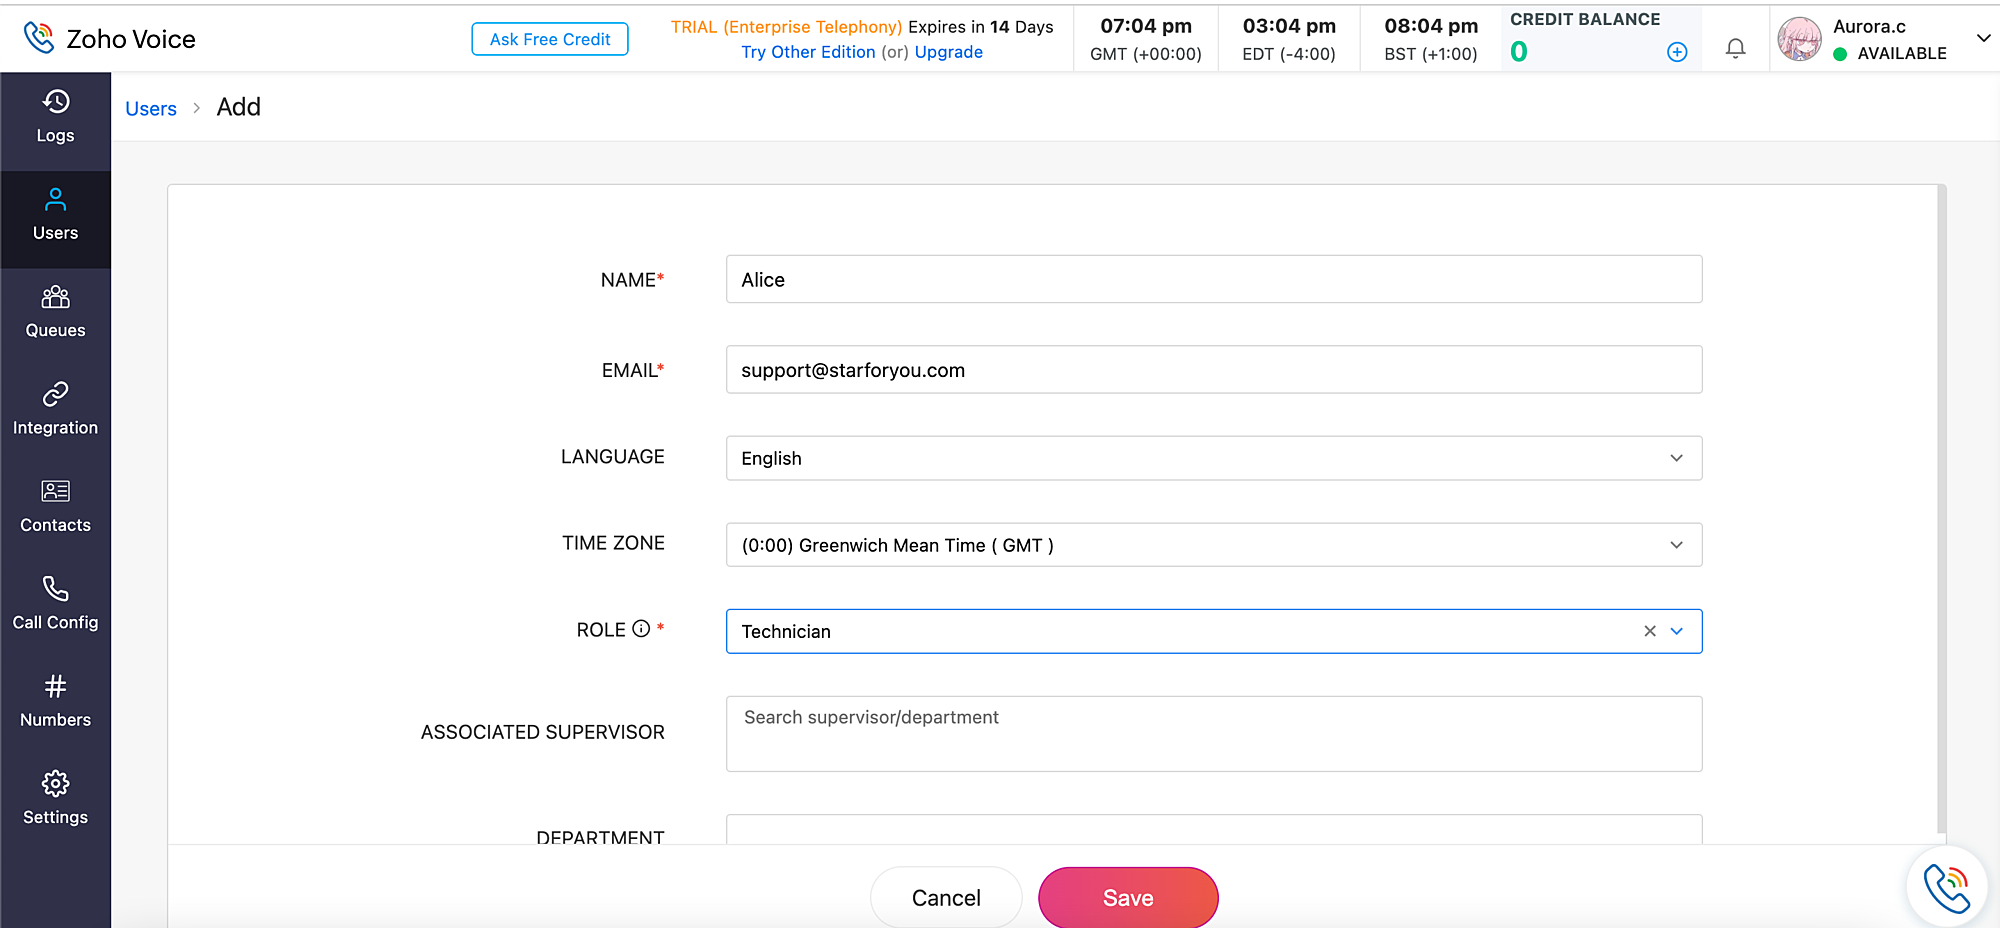This screenshot has height=928, width=2000.
Task: Click the Department input field
Action: 1214,829
